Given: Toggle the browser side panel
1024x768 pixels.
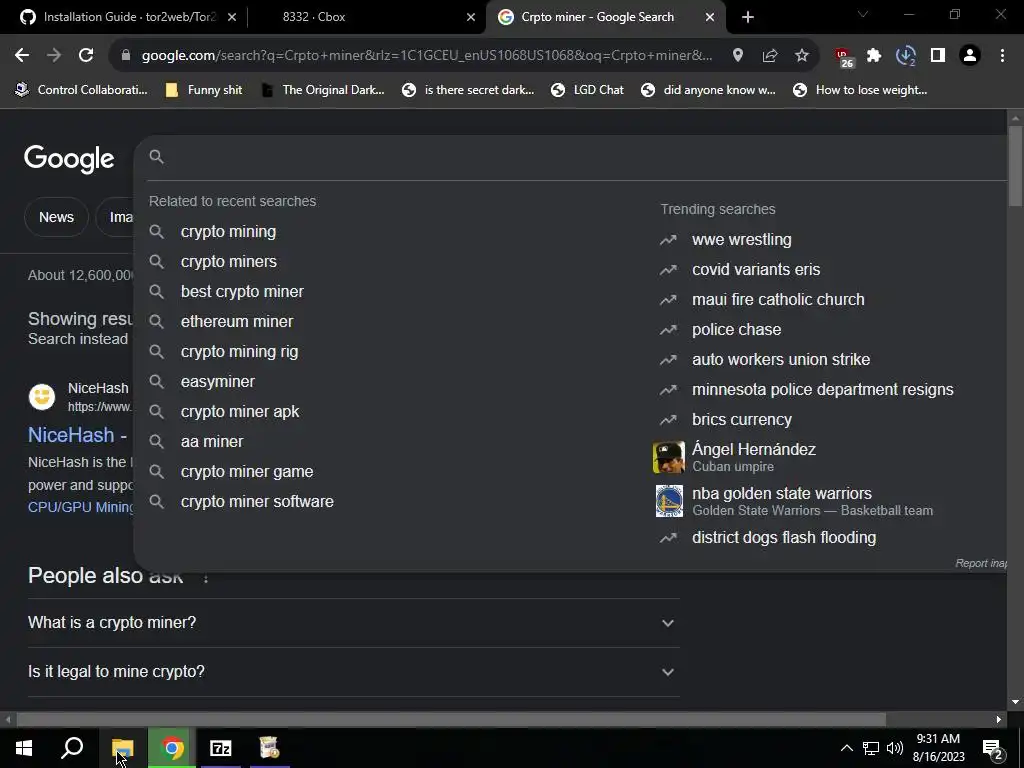Looking at the screenshot, I should pyautogui.click(x=938, y=56).
